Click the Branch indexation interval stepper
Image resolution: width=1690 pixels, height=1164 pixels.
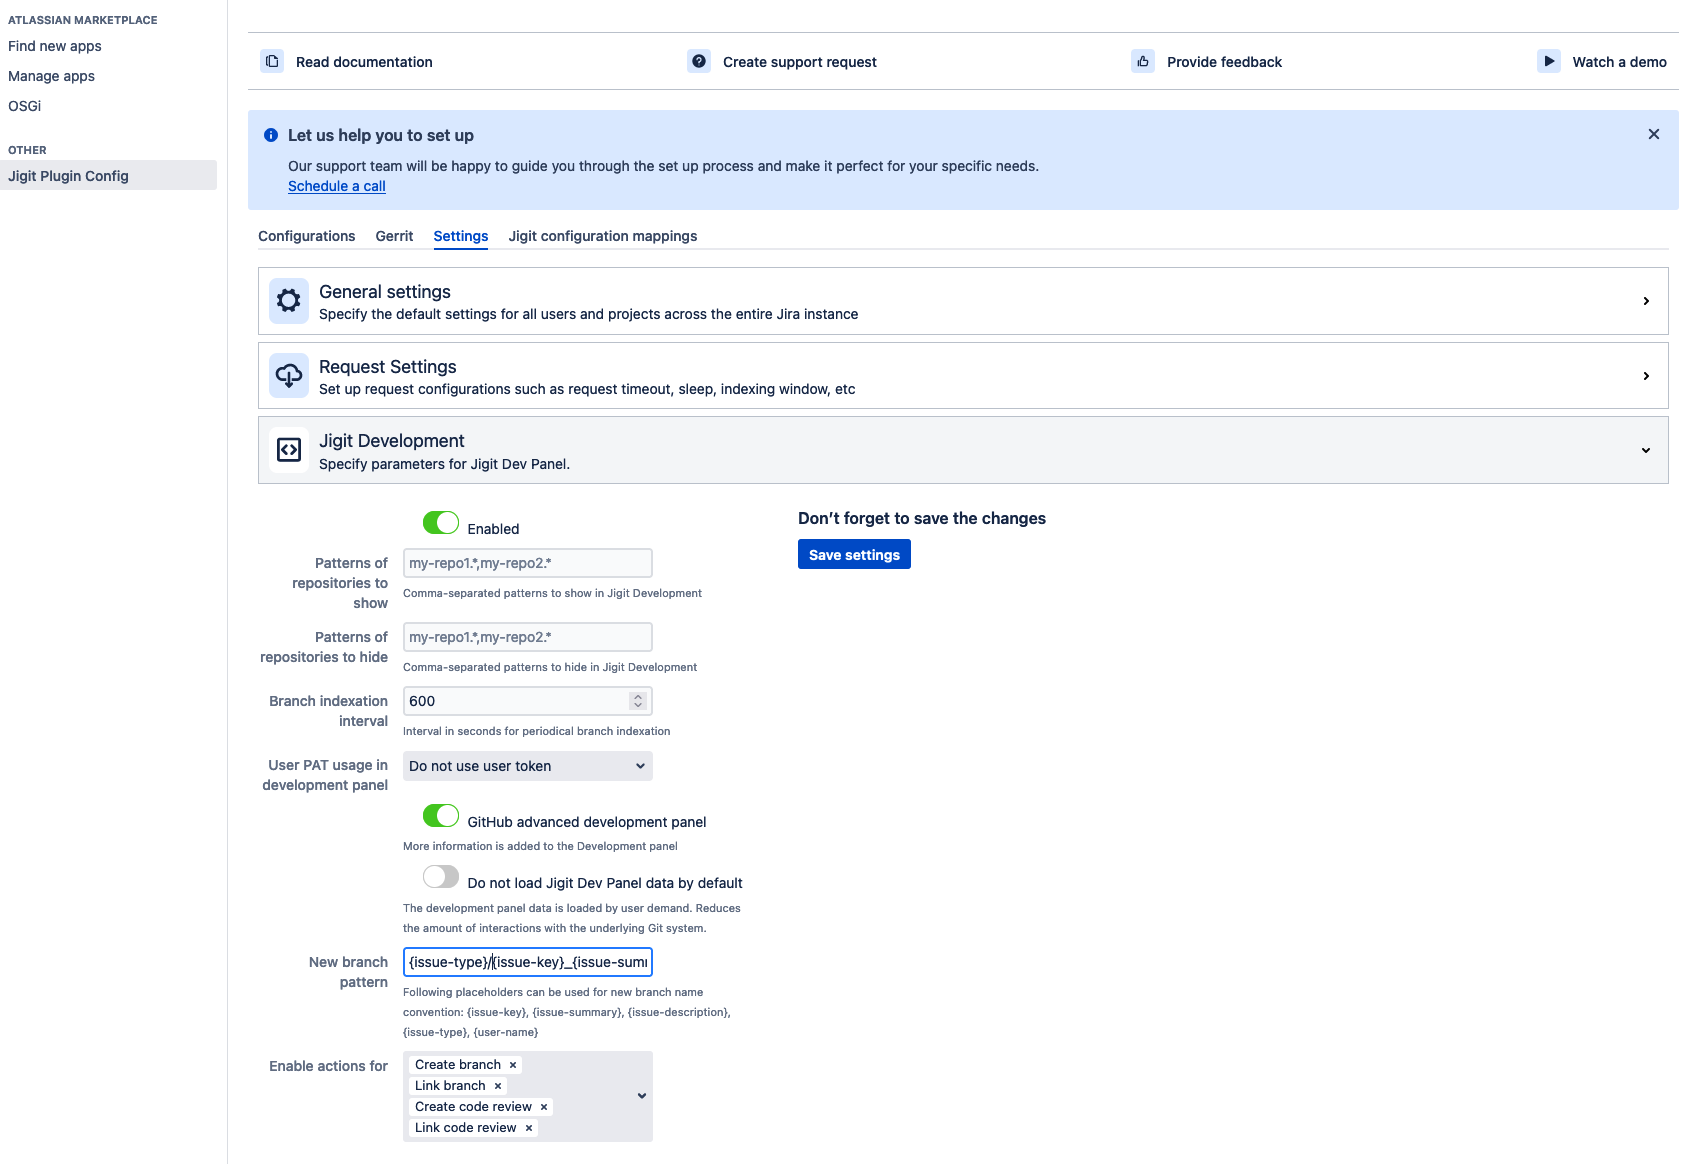pyautogui.click(x=638, y=701)
